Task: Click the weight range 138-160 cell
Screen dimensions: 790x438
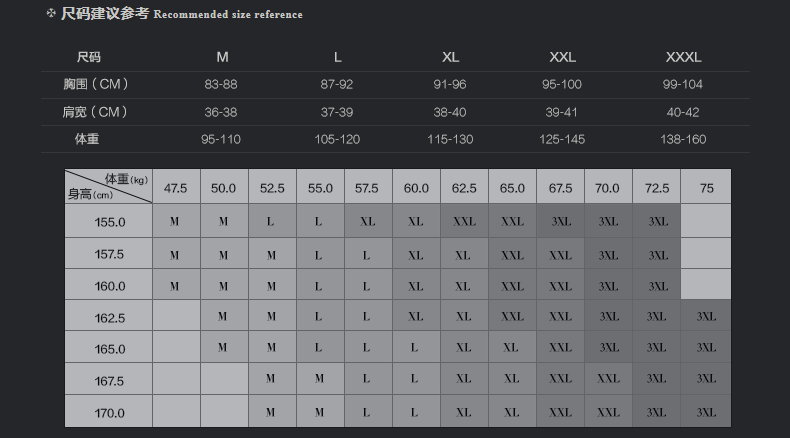Action: tap(684, 139)
